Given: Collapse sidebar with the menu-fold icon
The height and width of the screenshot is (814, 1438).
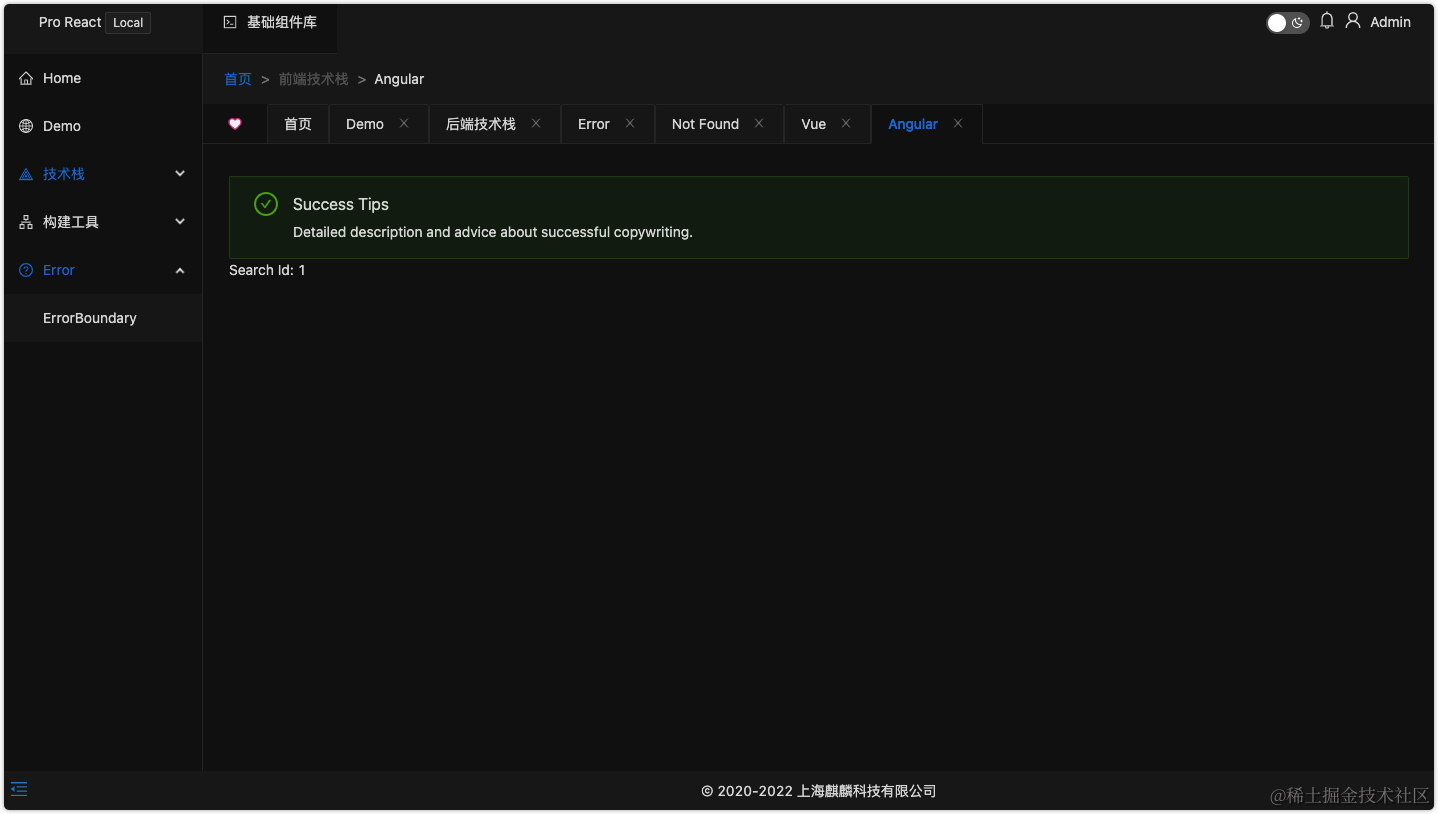Looking at the screenshot, I should click(19, 789).
